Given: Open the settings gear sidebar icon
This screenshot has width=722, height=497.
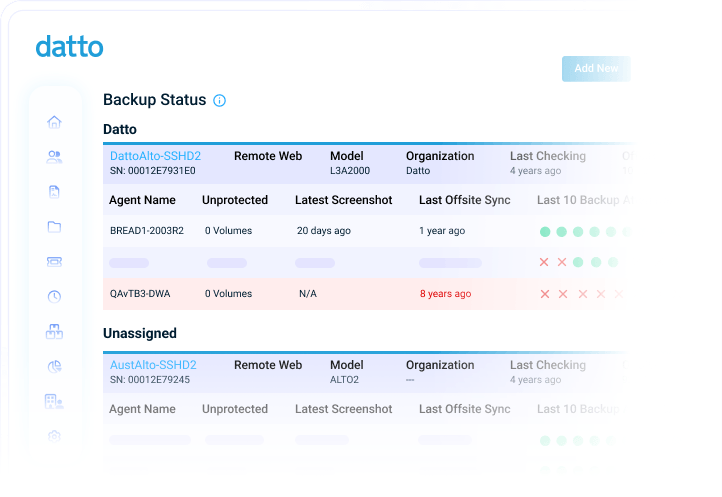Looking at the screenshot, I should 54,436.
